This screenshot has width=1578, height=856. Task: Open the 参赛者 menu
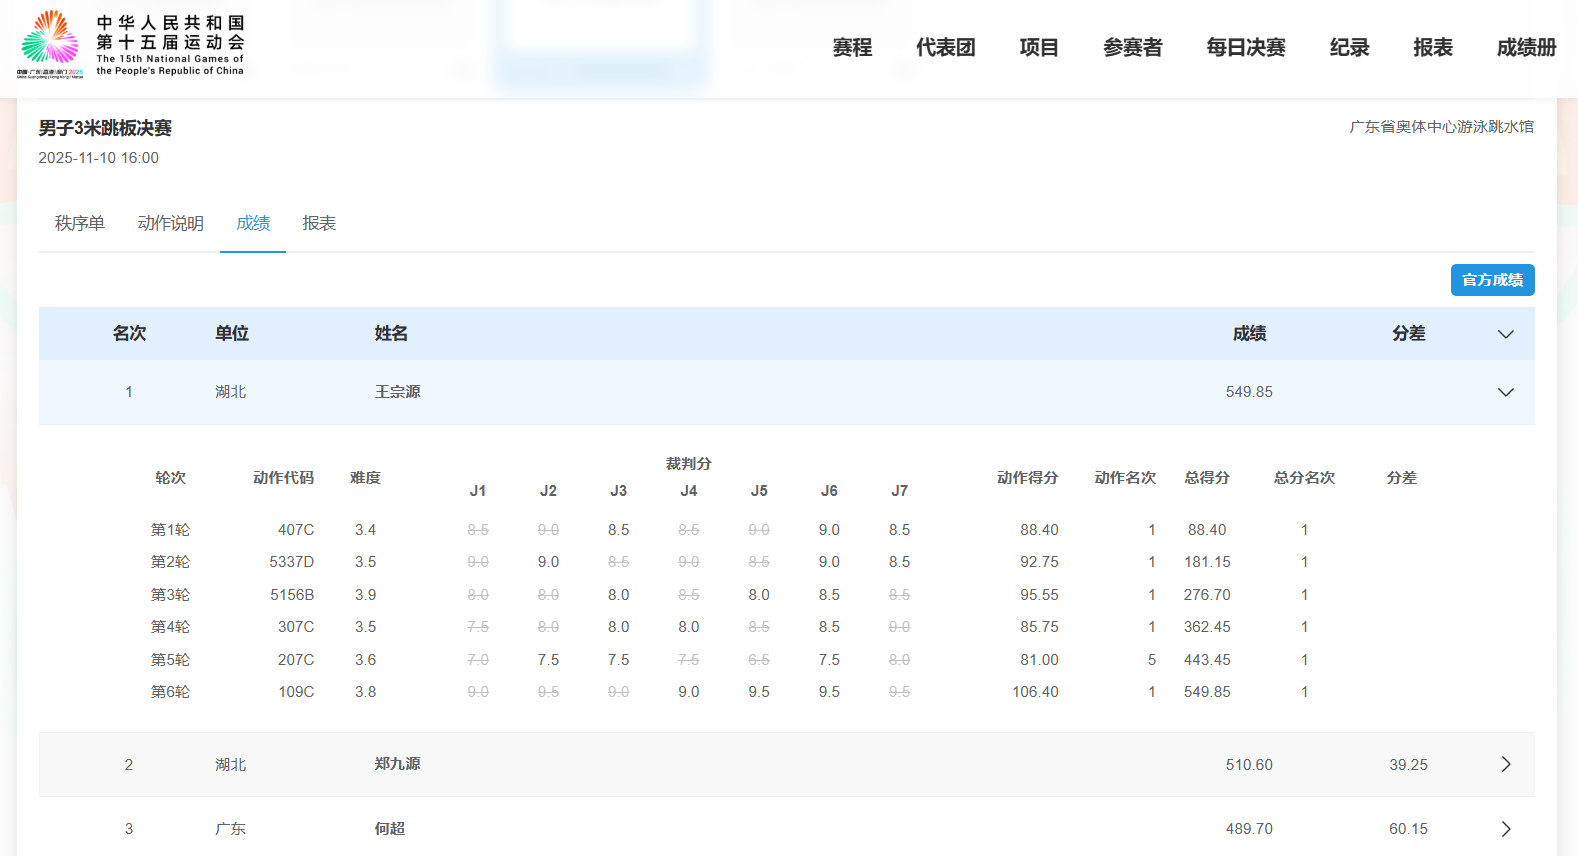pyautogui.click(x=1132, y=47)
